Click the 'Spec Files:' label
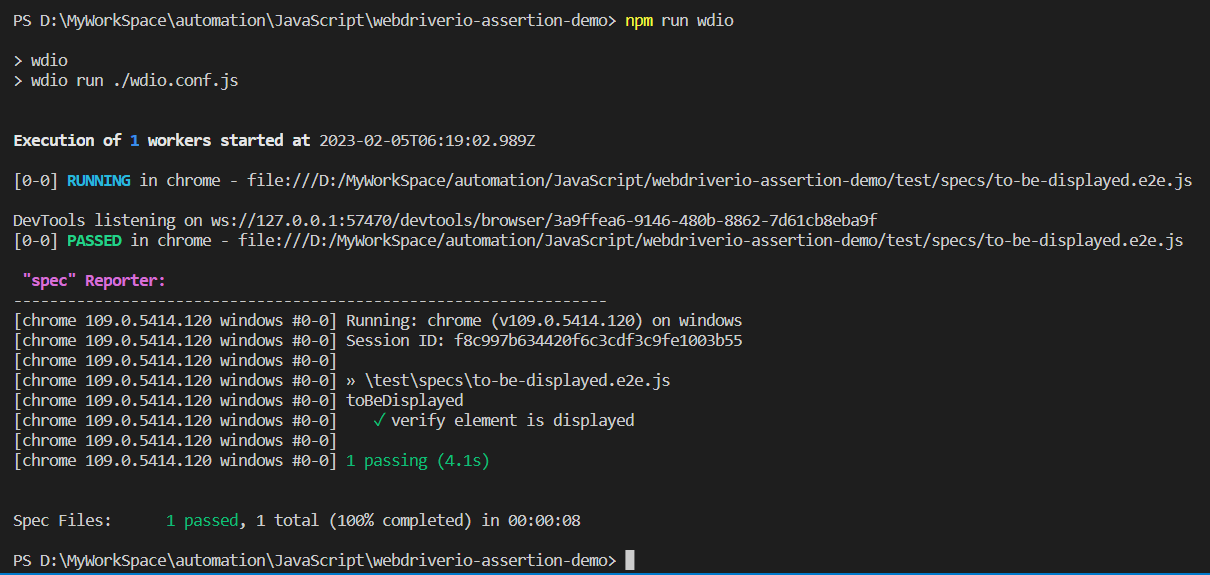This screenshot has width=1210, height=575. tap(63, 521)
